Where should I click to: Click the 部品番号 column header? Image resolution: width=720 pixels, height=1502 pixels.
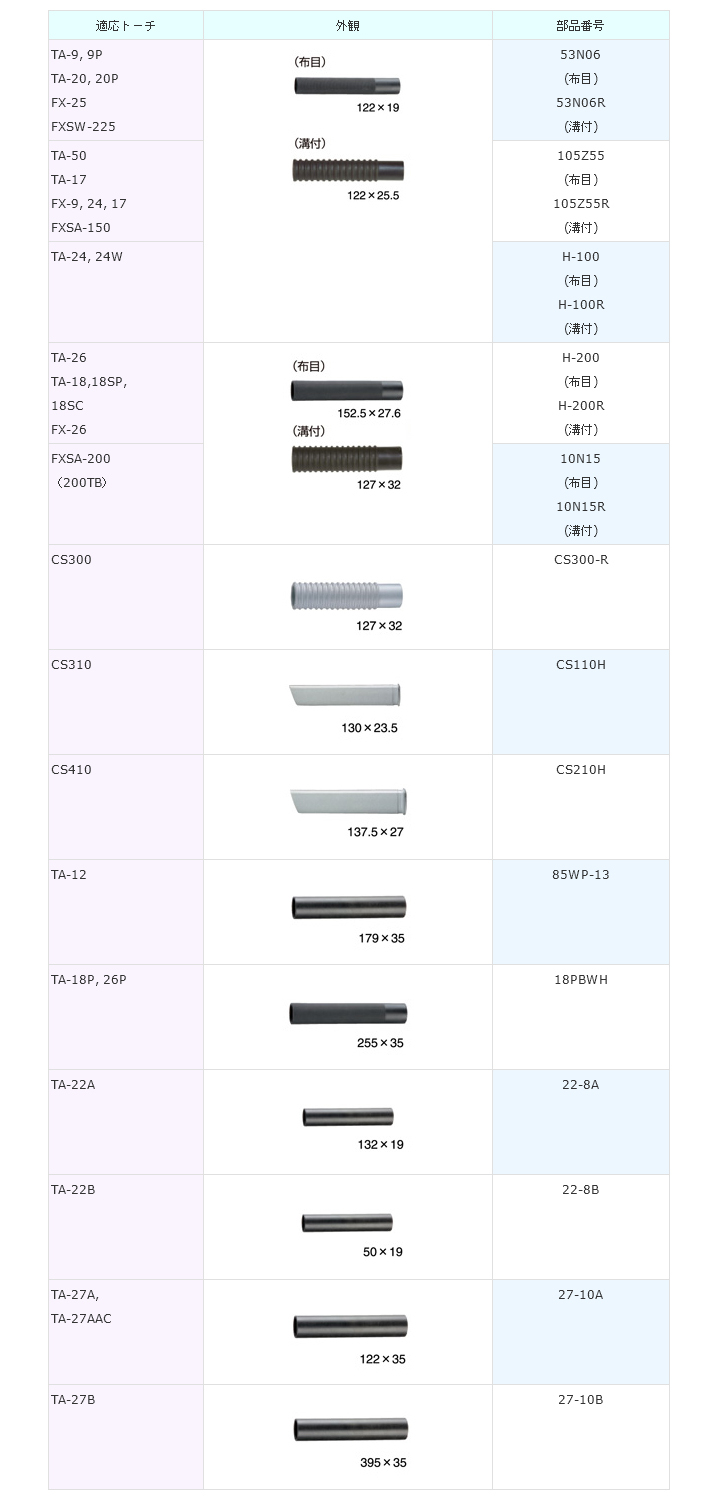pyautogui.click(x=580, y=25)
